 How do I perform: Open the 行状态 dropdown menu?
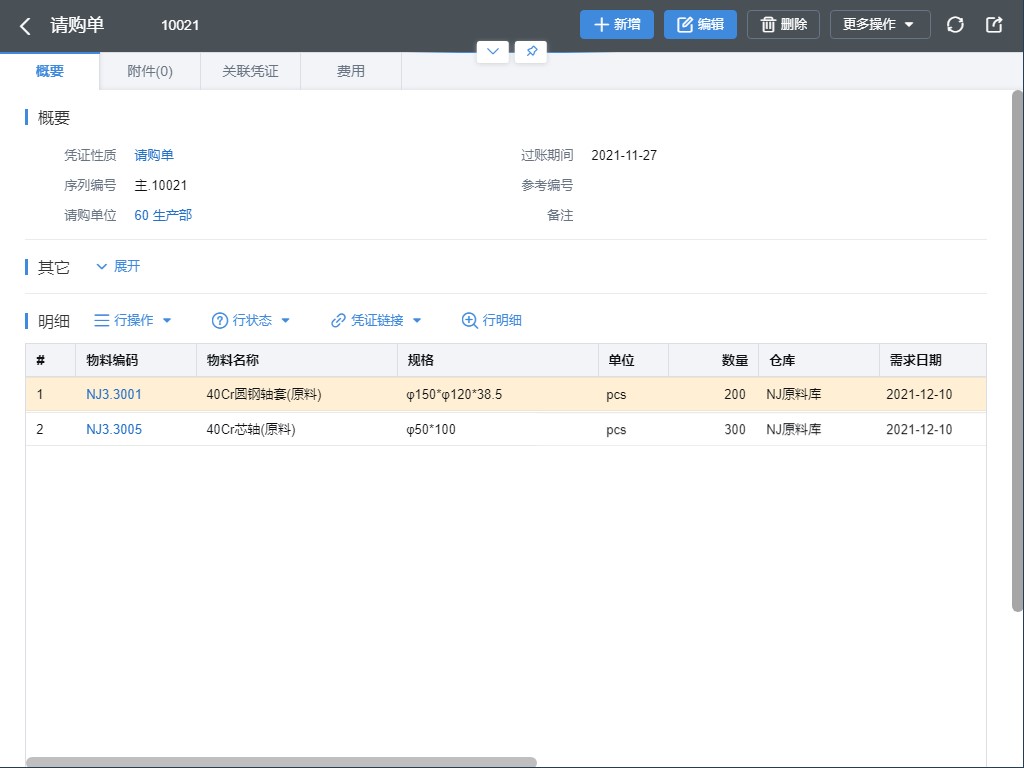pyautogui.click(x=251, y=321)
